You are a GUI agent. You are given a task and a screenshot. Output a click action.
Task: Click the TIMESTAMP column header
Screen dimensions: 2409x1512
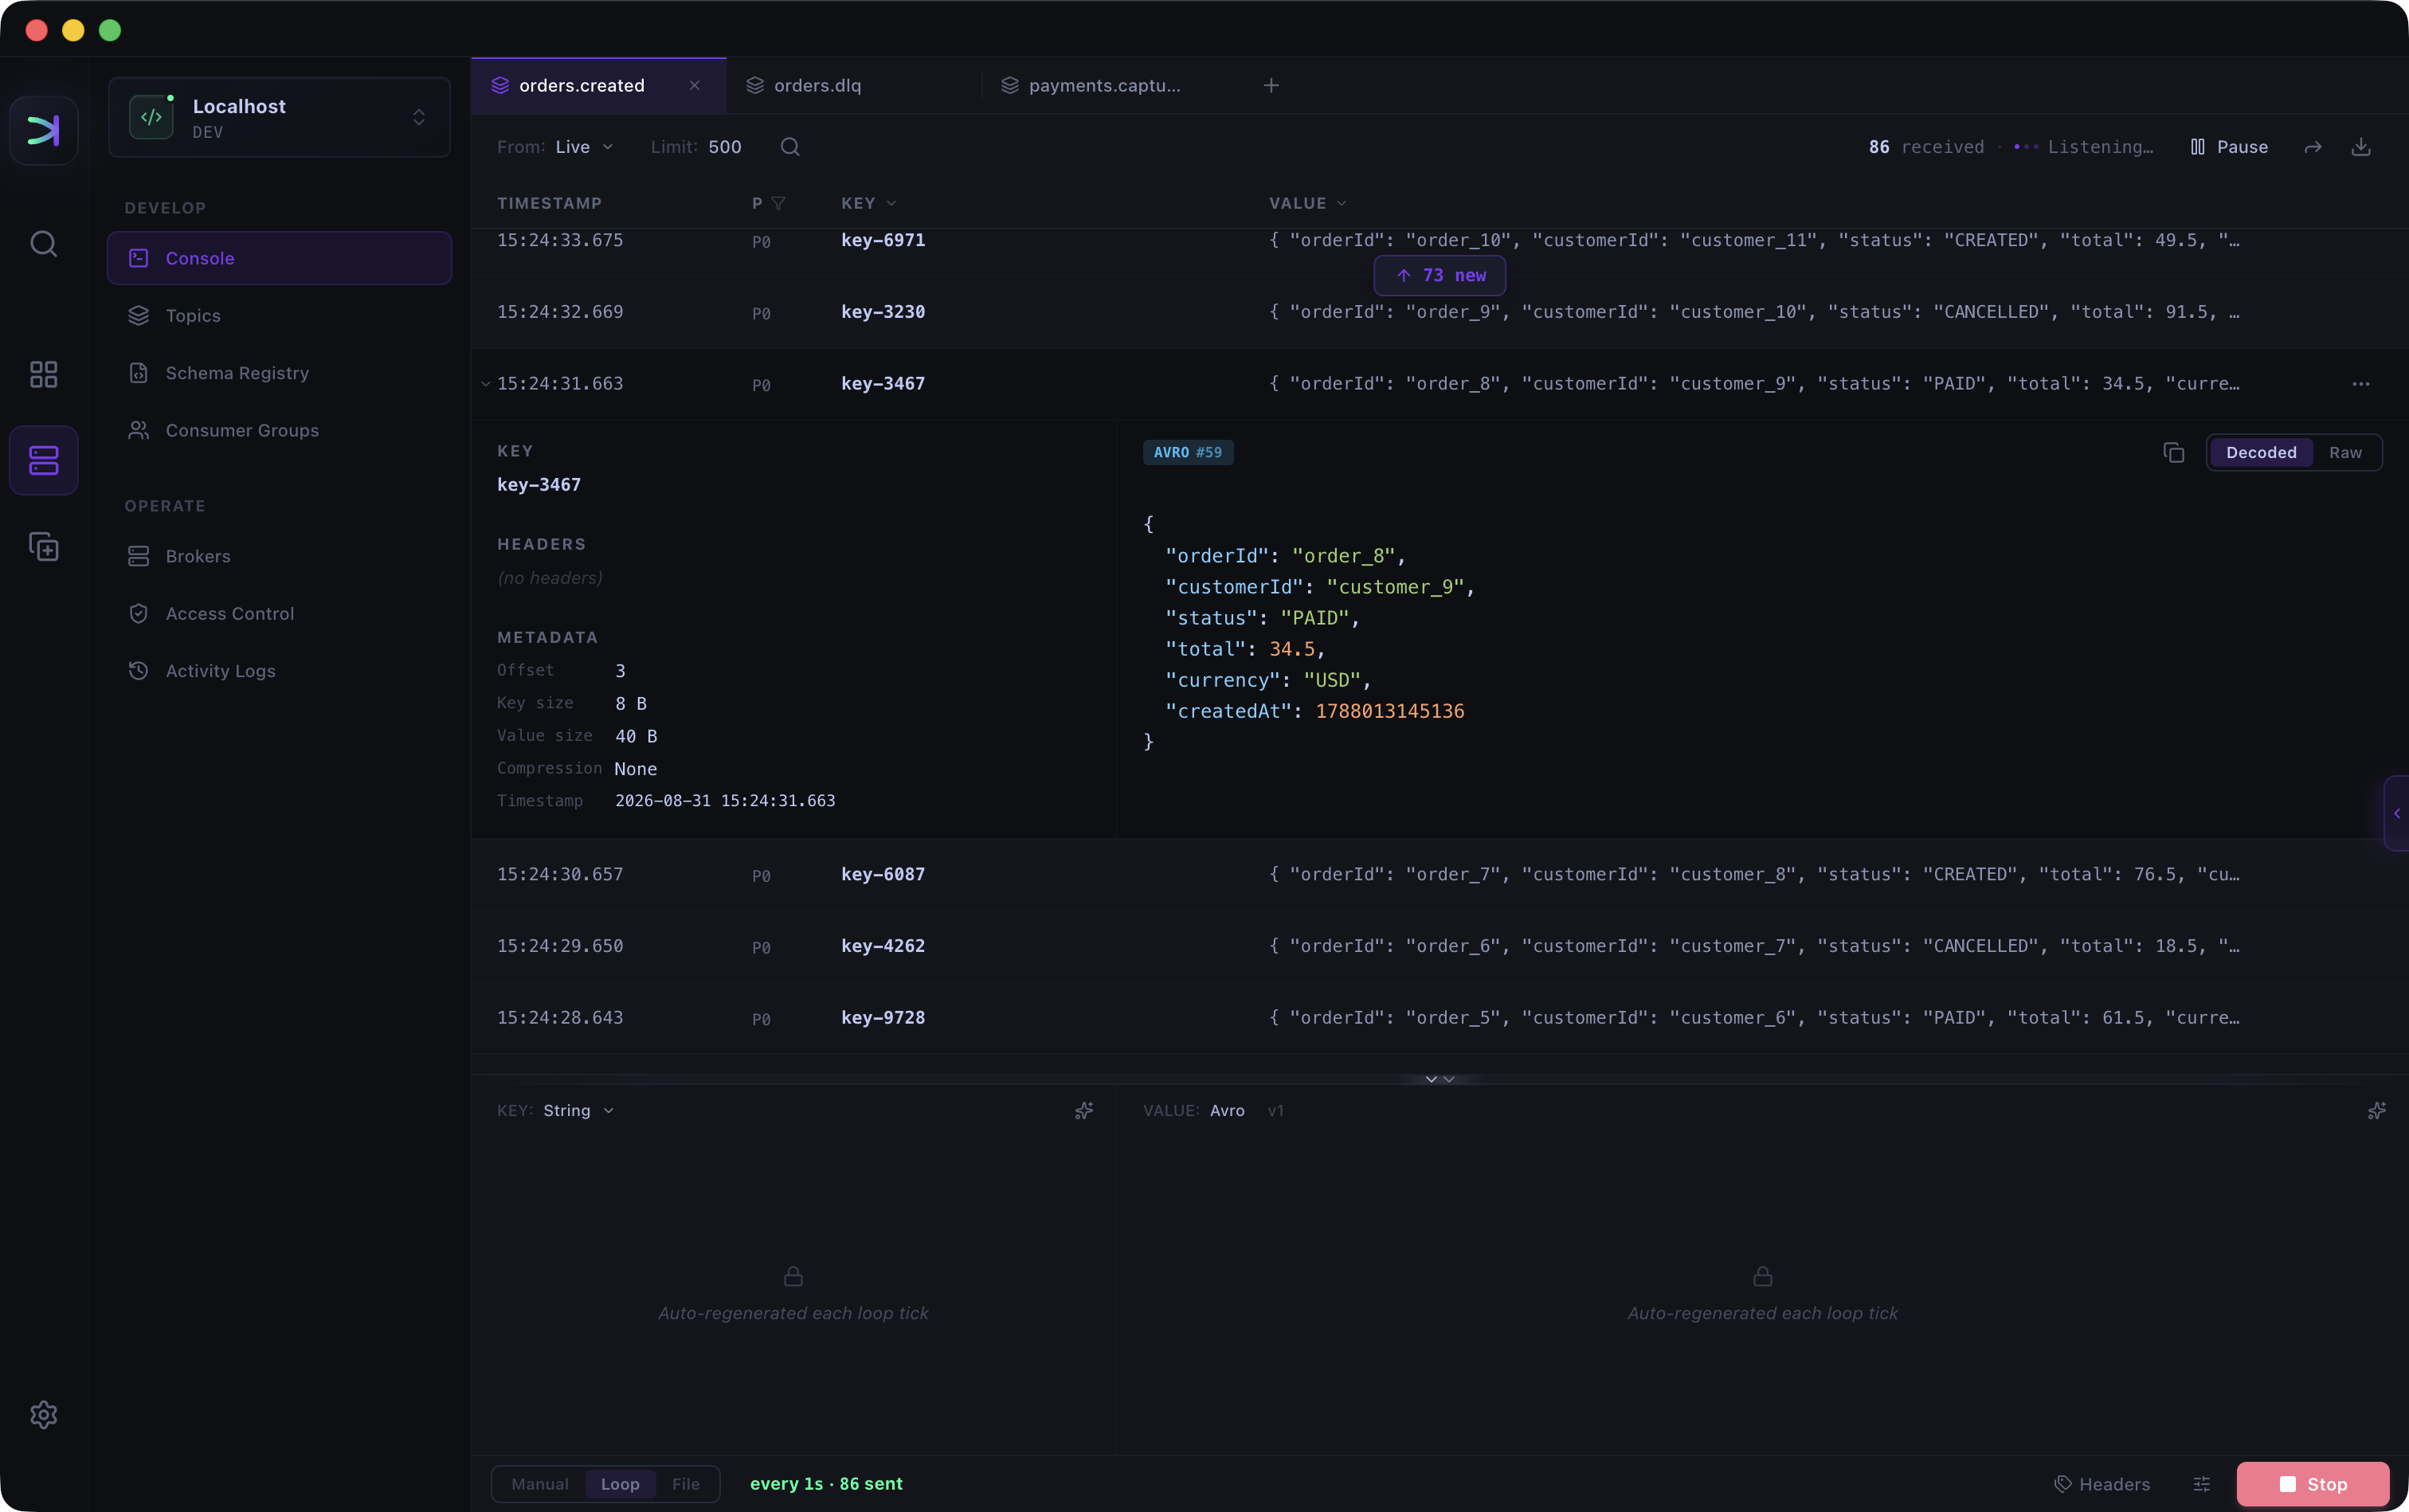549,203
